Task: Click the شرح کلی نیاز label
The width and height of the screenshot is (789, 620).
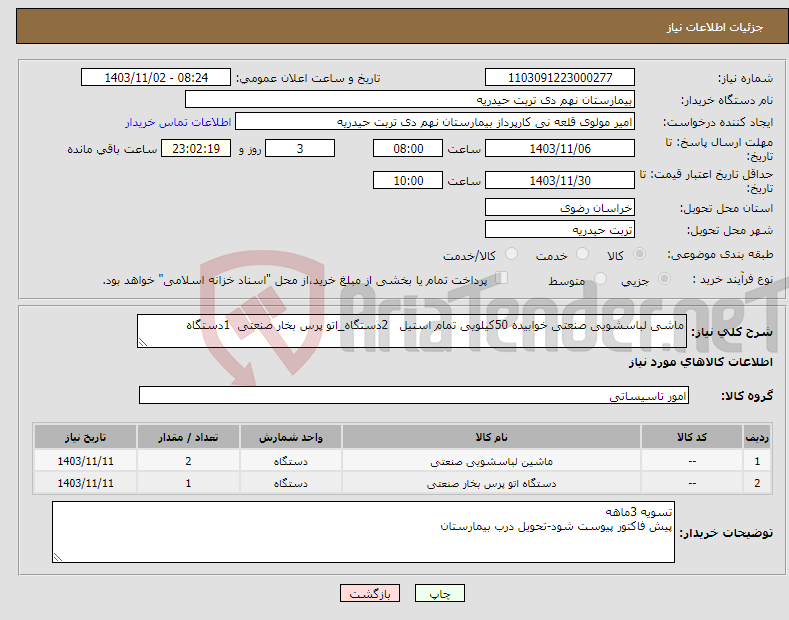Action: tap(732, 332)
